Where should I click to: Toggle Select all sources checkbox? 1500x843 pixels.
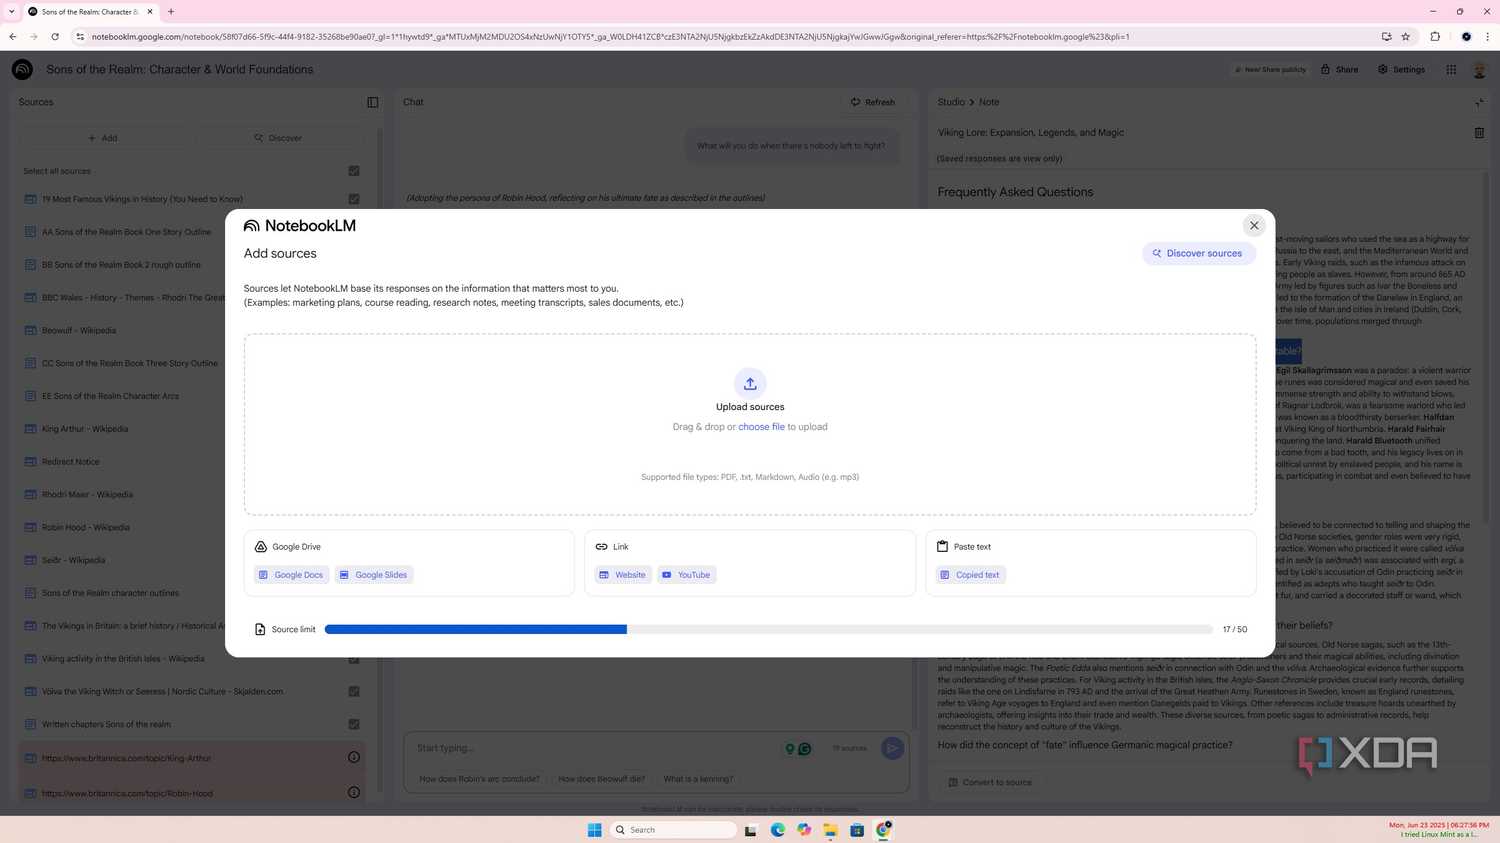click(354, 171)
